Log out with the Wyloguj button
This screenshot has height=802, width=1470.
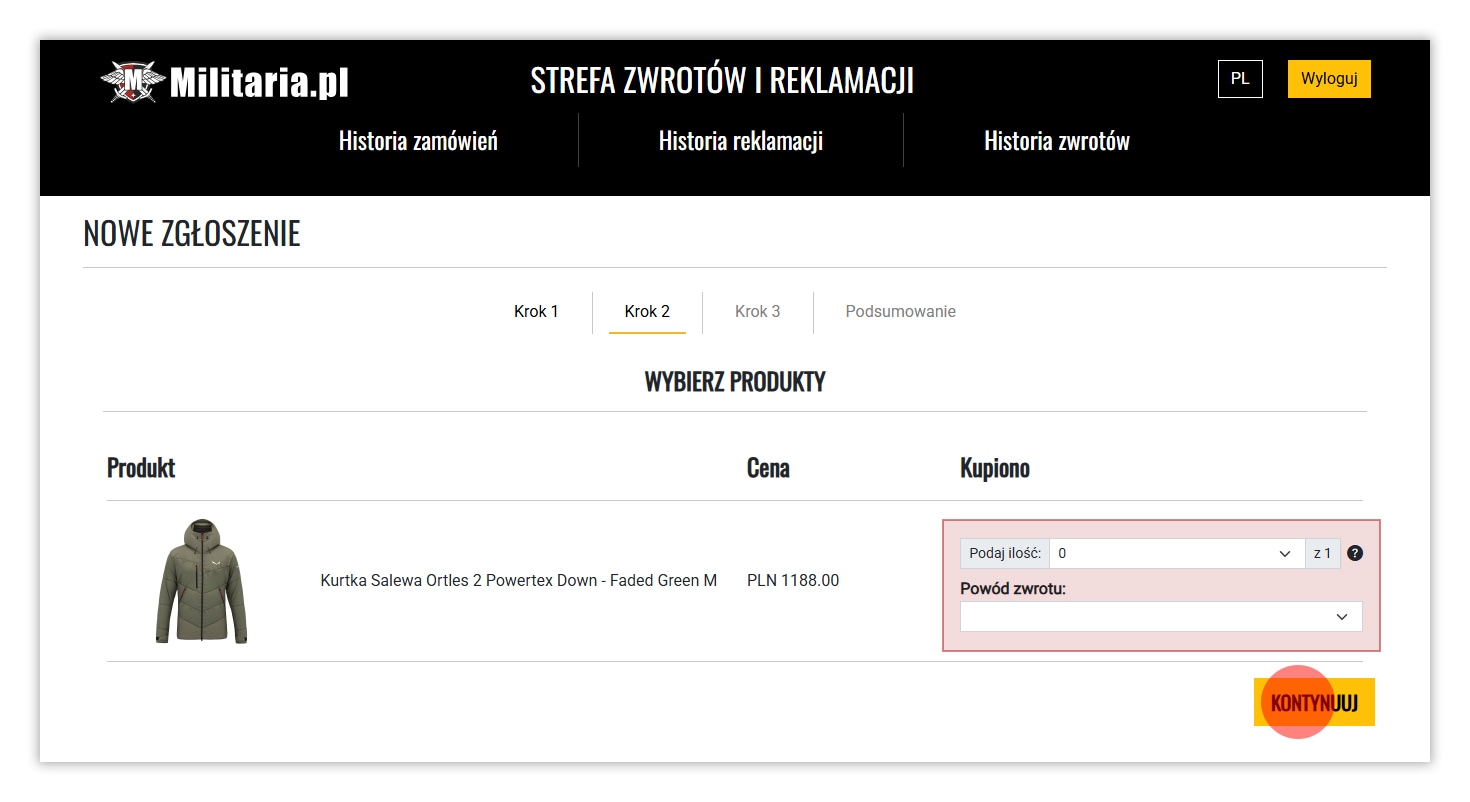(1328, 79)
